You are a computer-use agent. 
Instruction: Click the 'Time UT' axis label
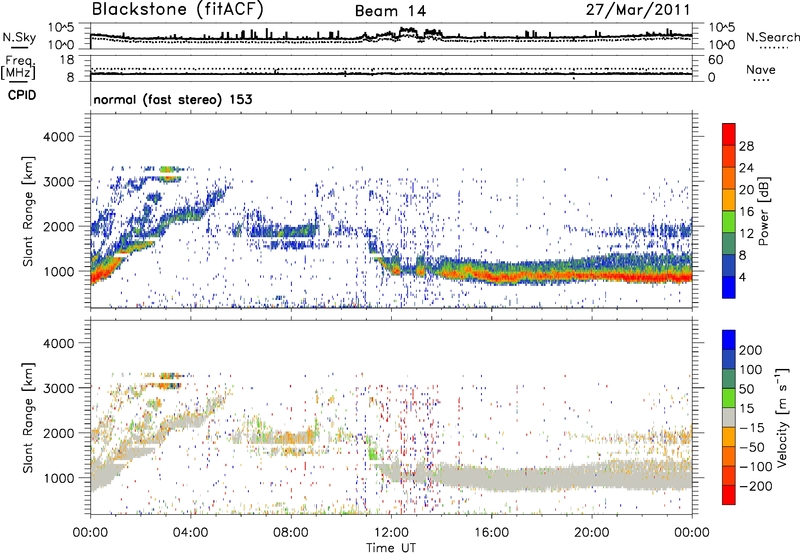(391, 548)
